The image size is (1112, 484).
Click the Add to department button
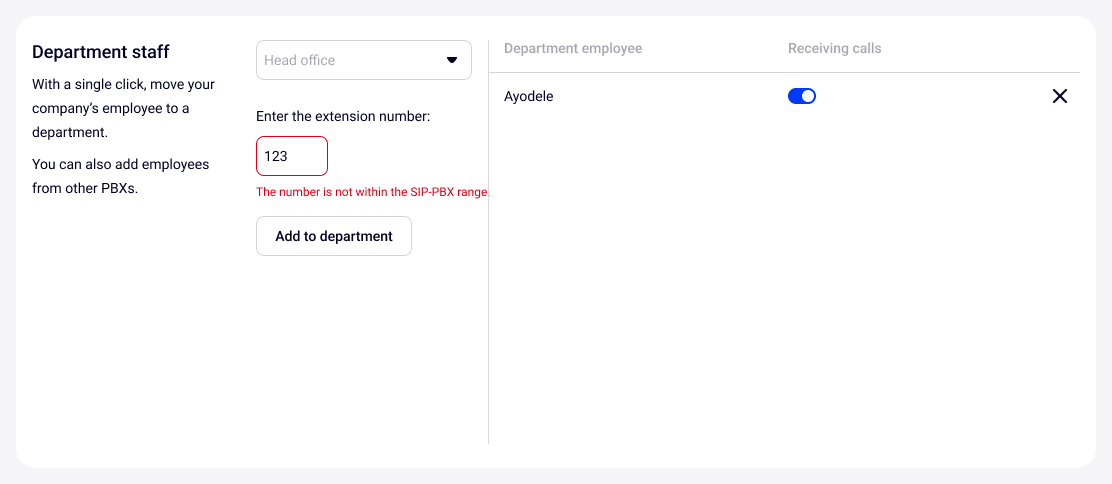click(334, 236)
